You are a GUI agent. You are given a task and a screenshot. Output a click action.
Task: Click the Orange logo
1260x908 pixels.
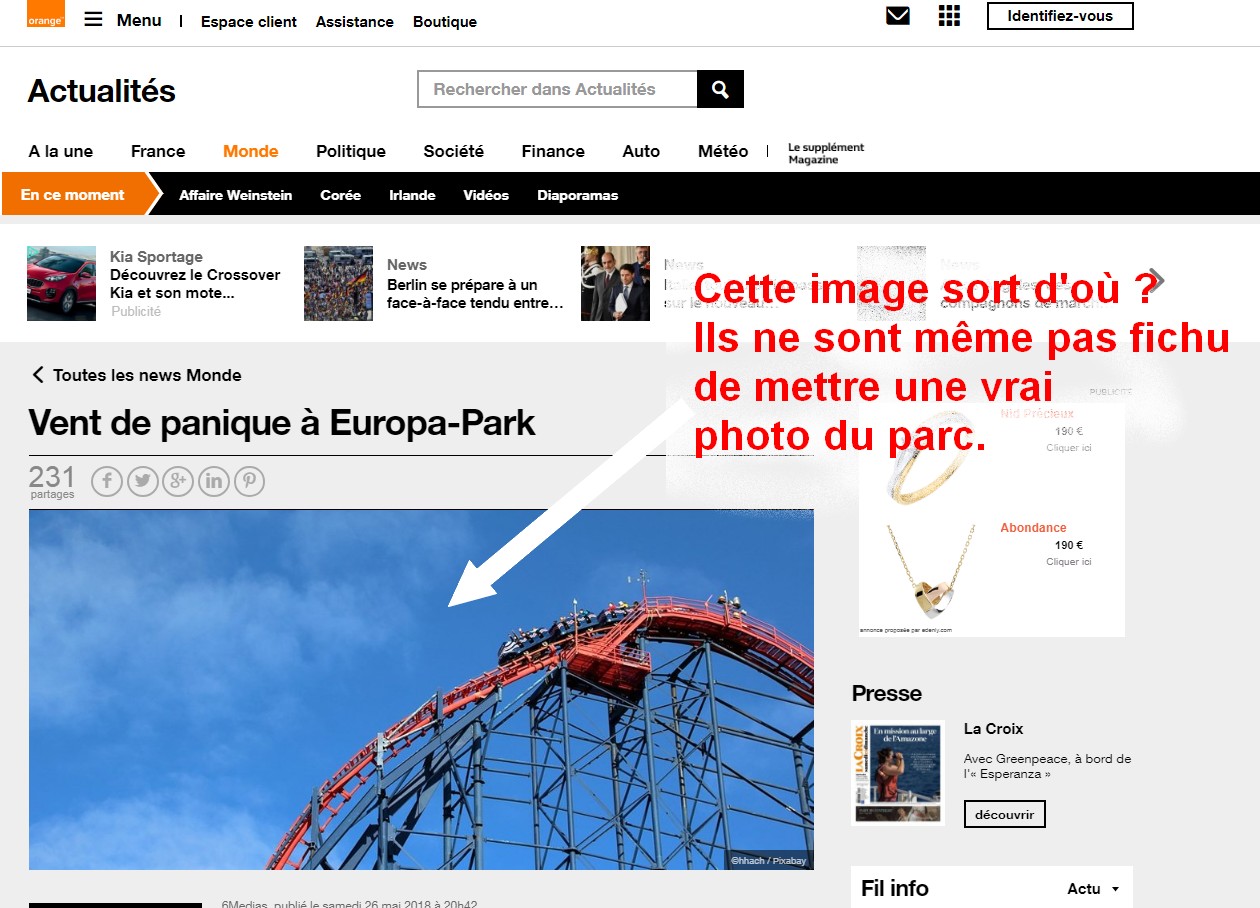(46, 14)
